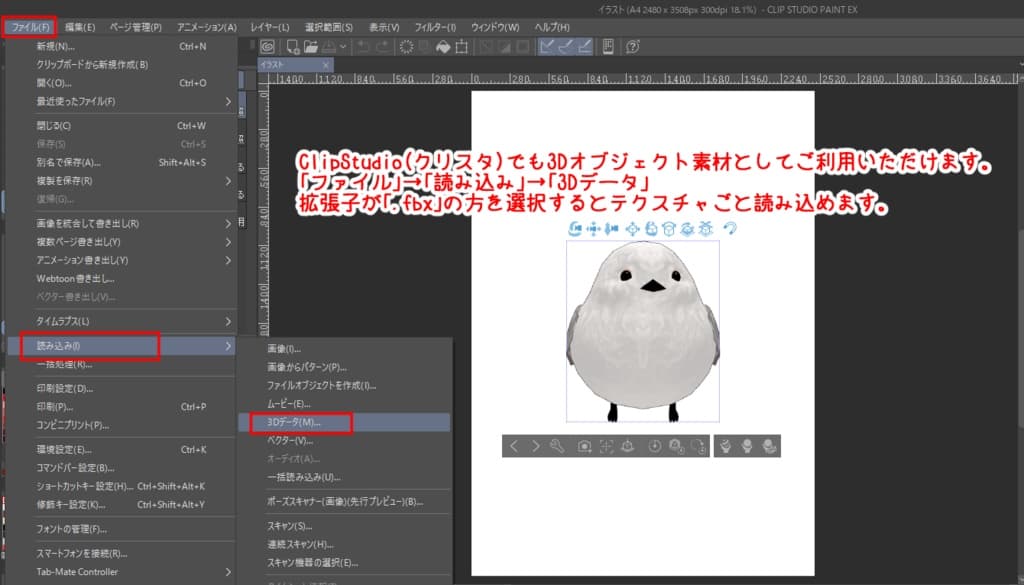The image size is (1024, 585).
Task: Select the open file icon in the command bar
Action: 310,46
